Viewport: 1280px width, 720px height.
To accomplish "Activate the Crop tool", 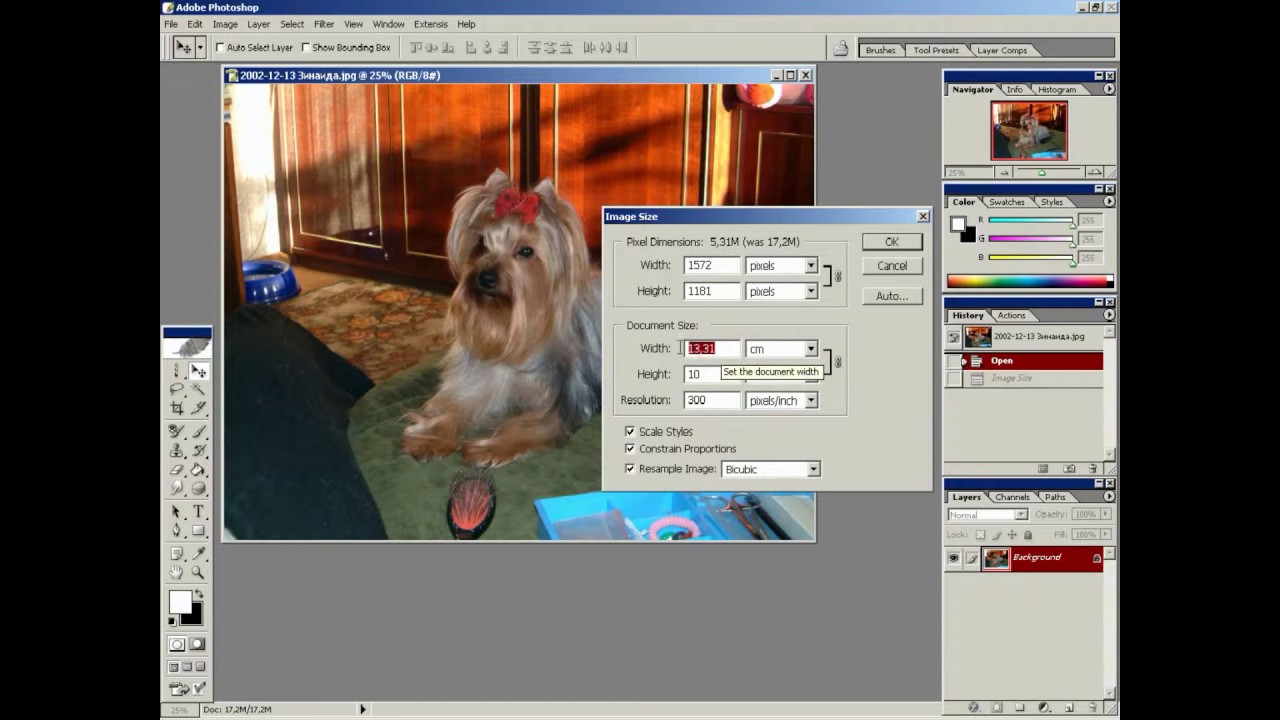I will coord(177,408).
